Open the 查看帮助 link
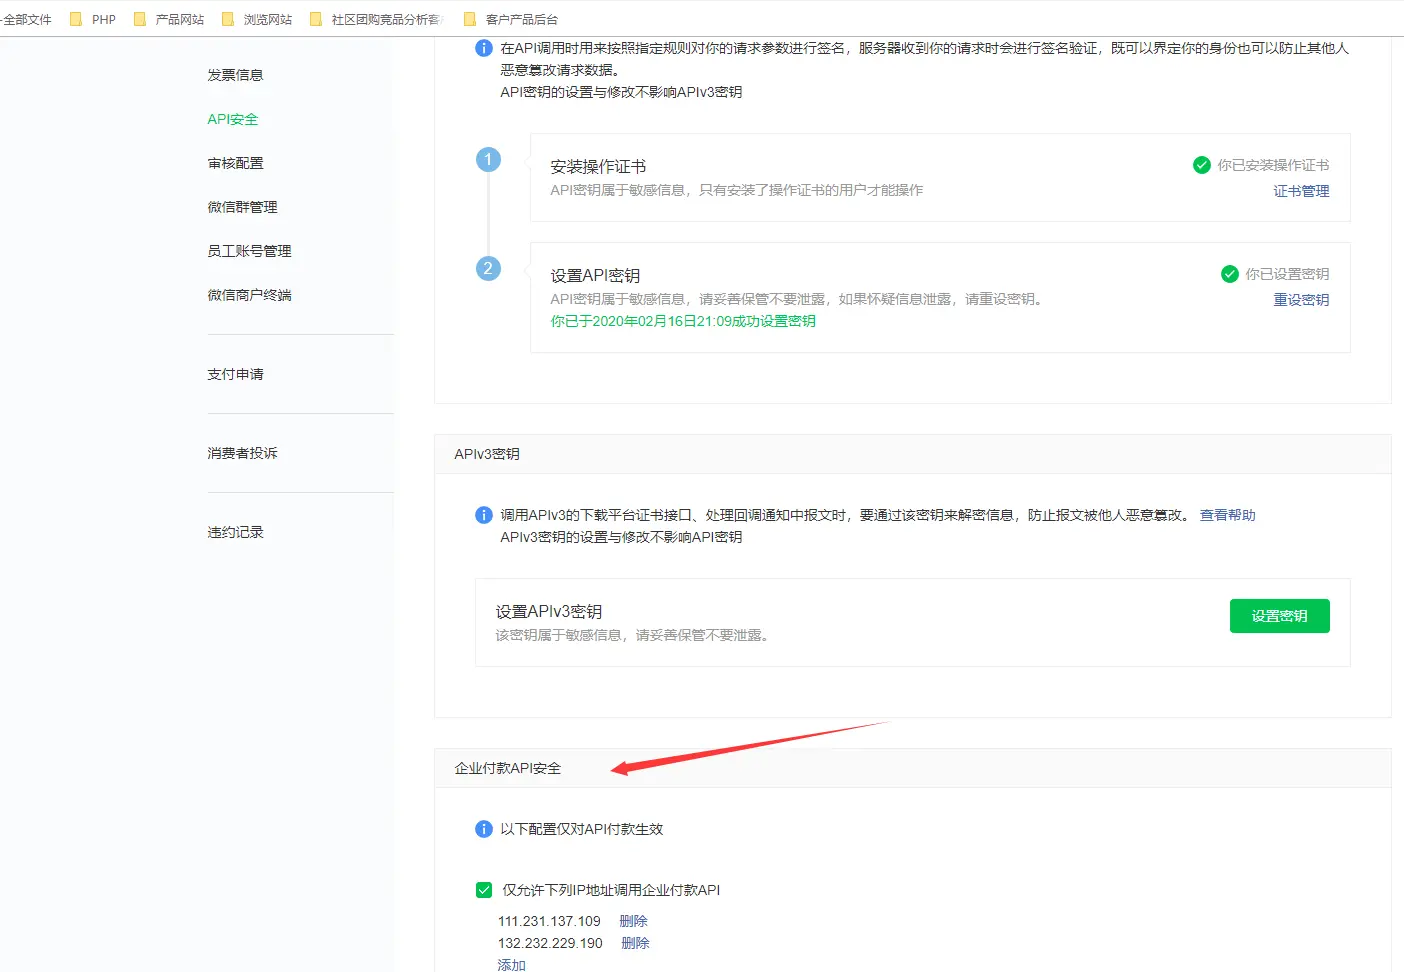The width and height of the screenshot is (1404, 972). (x=1228, y=515)
